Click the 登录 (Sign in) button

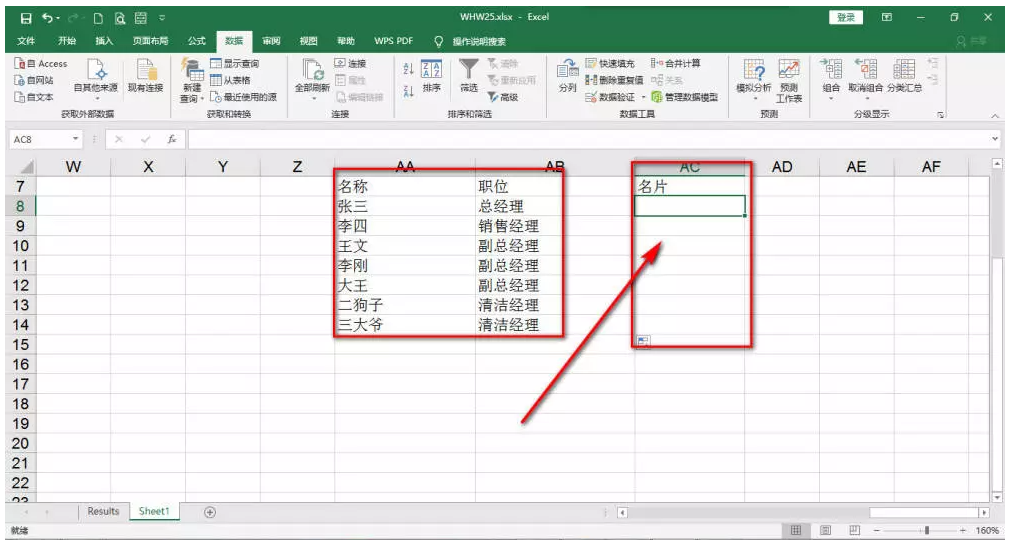click(846, 17)
